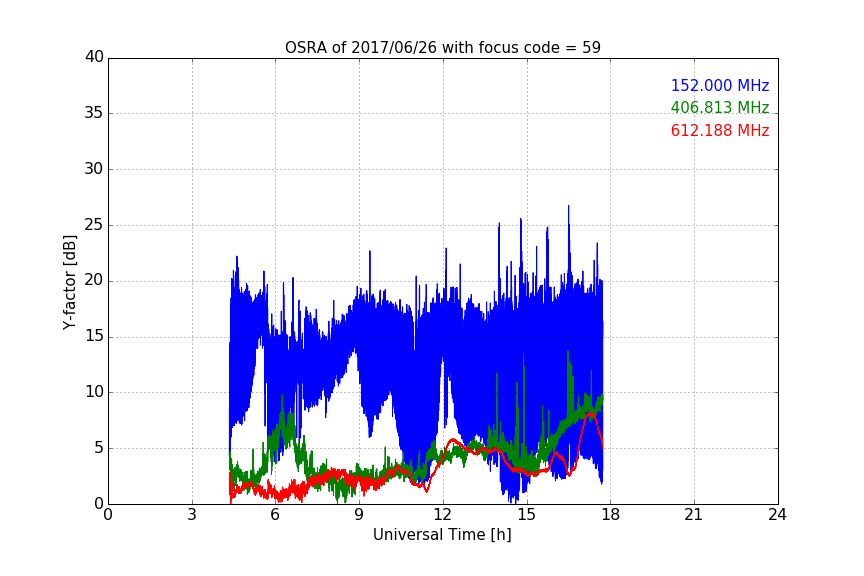Viewport: 864px width, 576px height.
Task: Click the x-axis tick label "3"
Action: point(192,515)
